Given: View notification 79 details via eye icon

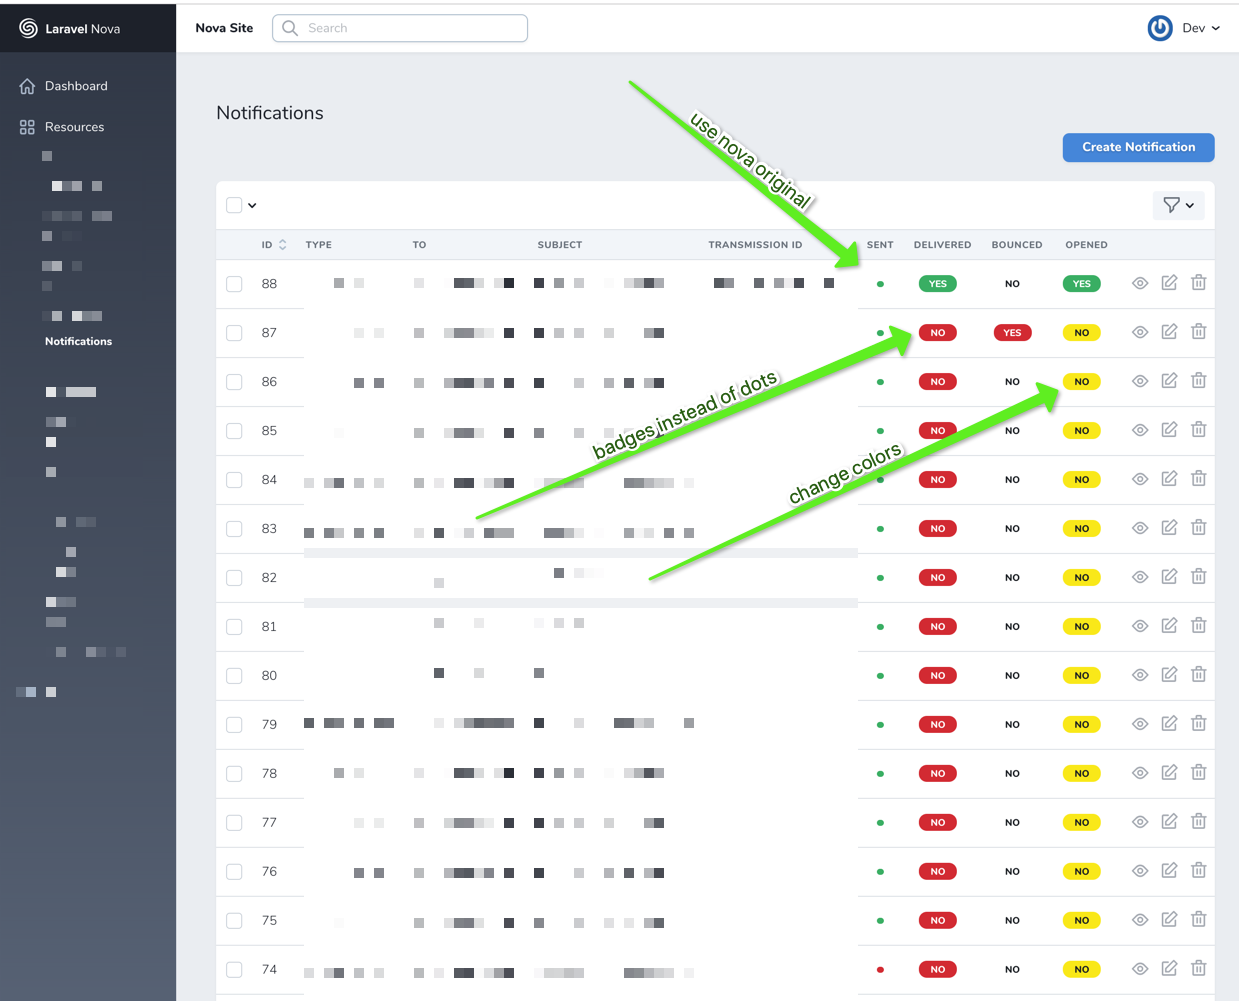Looking at the screenshot, I should pyautogui.click(x=1139, y=724).
